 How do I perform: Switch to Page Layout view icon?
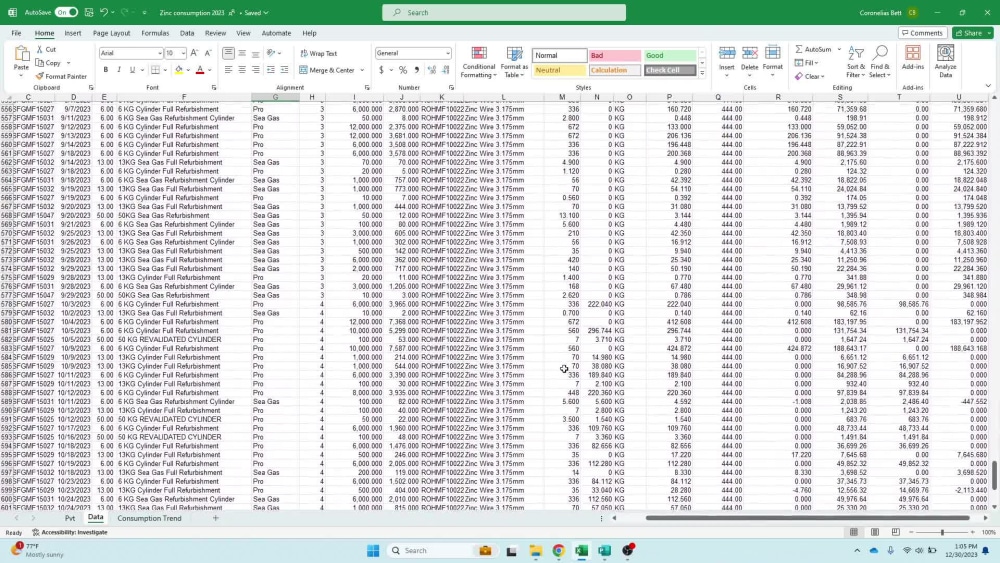[875, 532]
